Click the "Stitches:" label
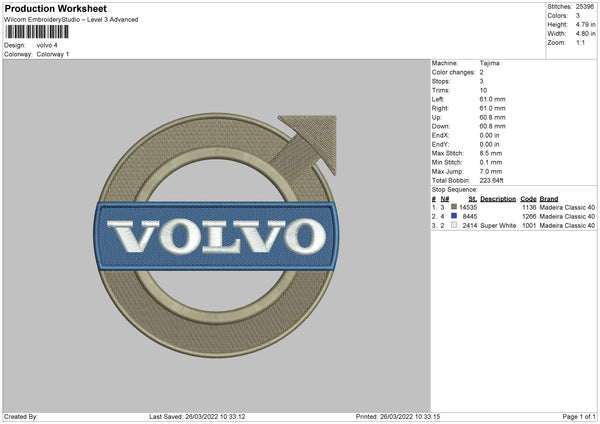Image resolution: width=600 pixels, height=424 pixels. [559, 7]
